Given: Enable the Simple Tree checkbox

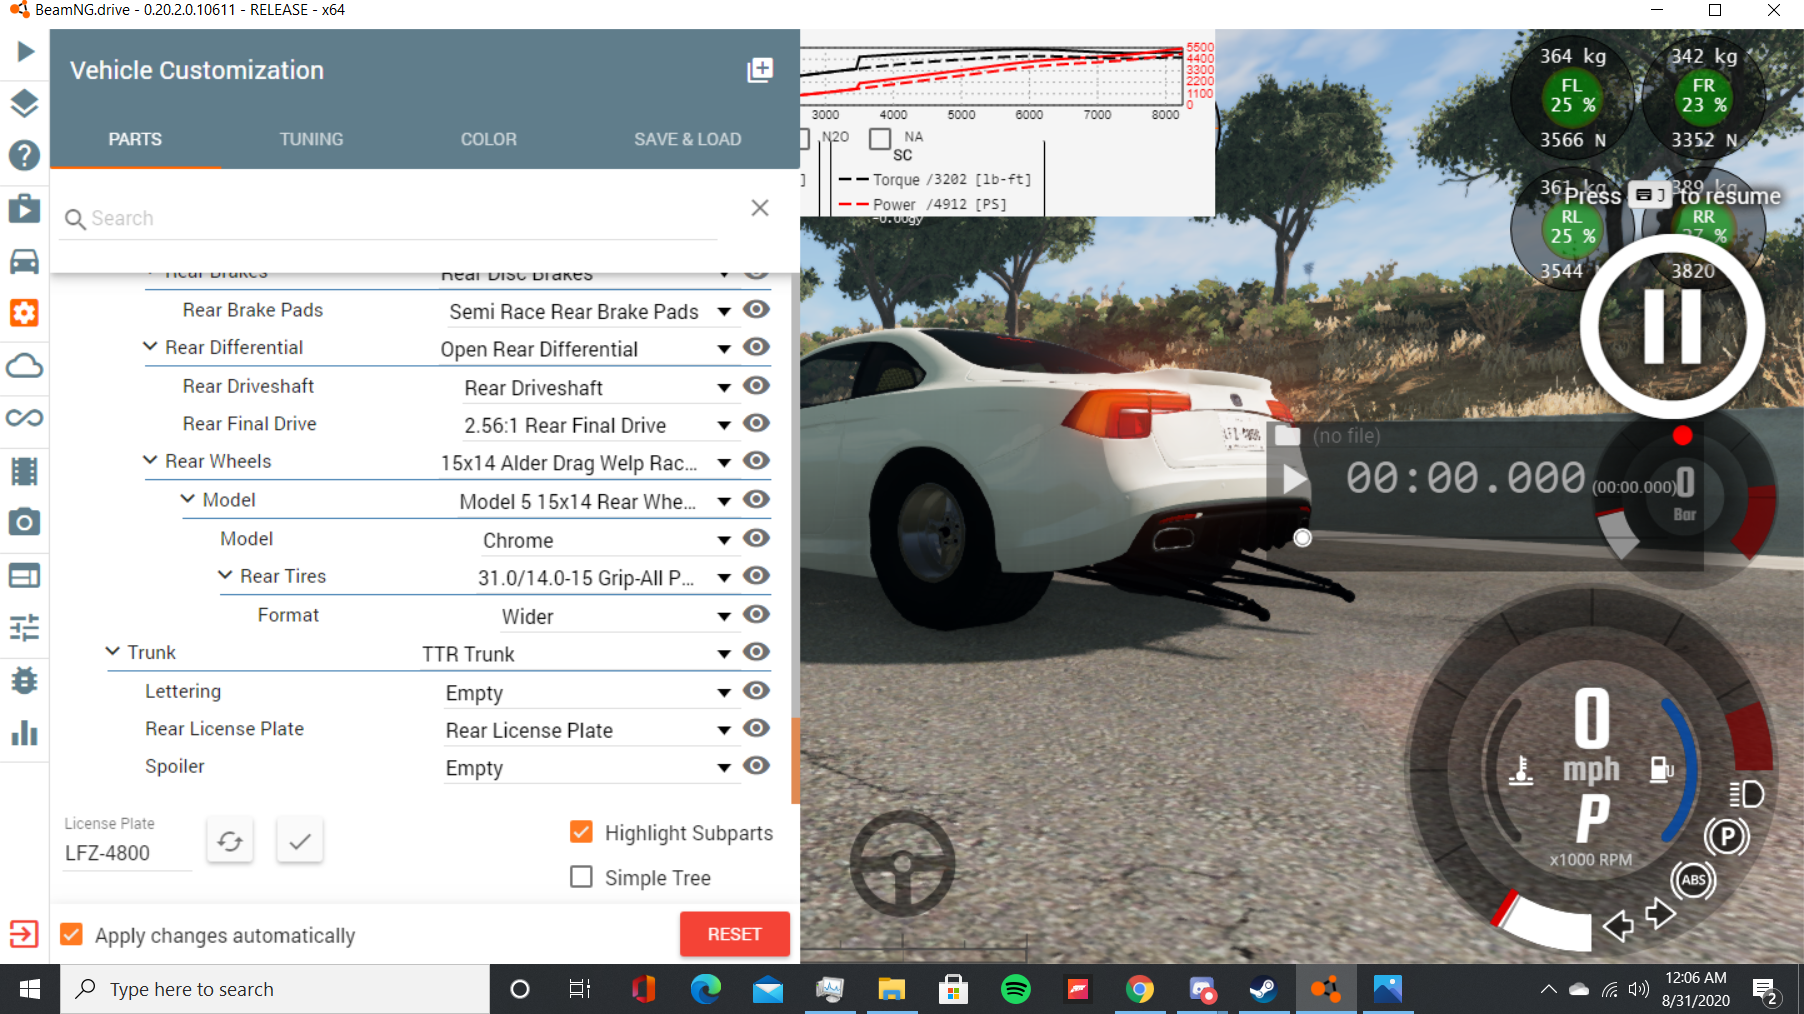Looking at the screenshot, I should point(581,877).
